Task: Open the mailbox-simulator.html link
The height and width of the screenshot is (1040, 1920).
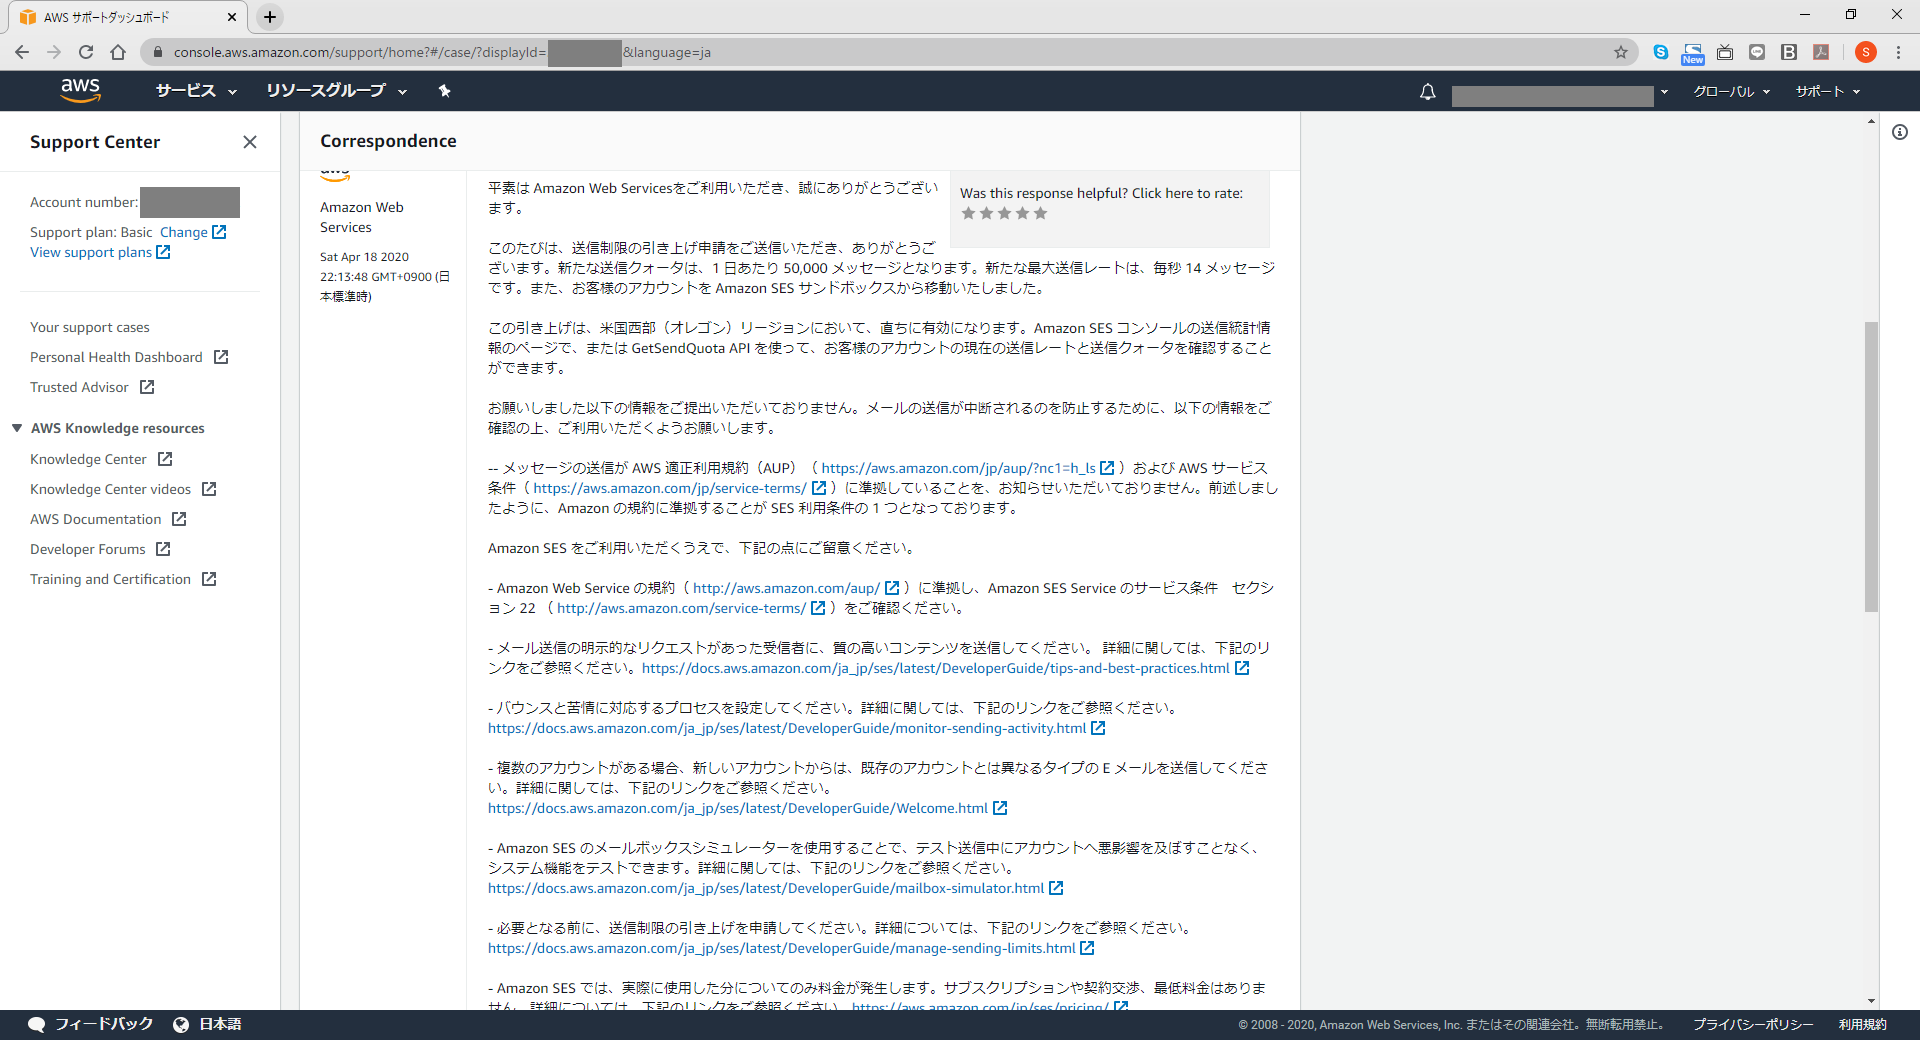Action: click(x=766, y=888)
